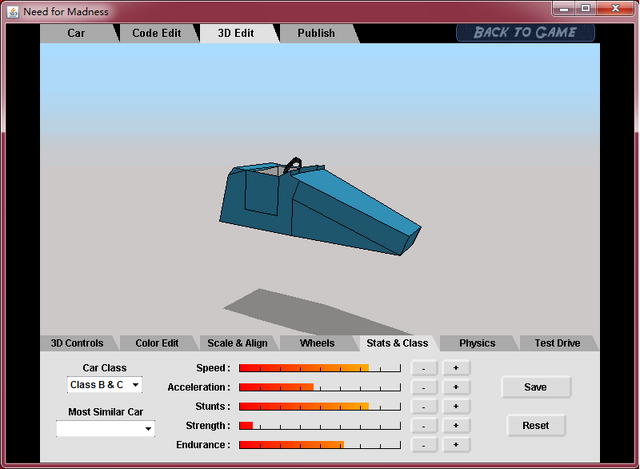Click the Stunts stat bar
This screenshot has height=469, width=640.
(x=320, y=407)
